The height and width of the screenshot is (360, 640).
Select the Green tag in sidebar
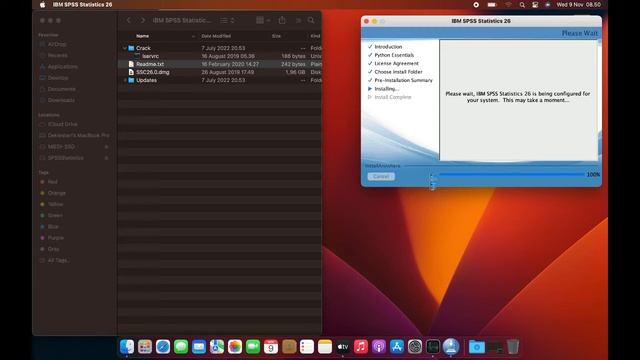pyautogui.click(x=55, y=215)
